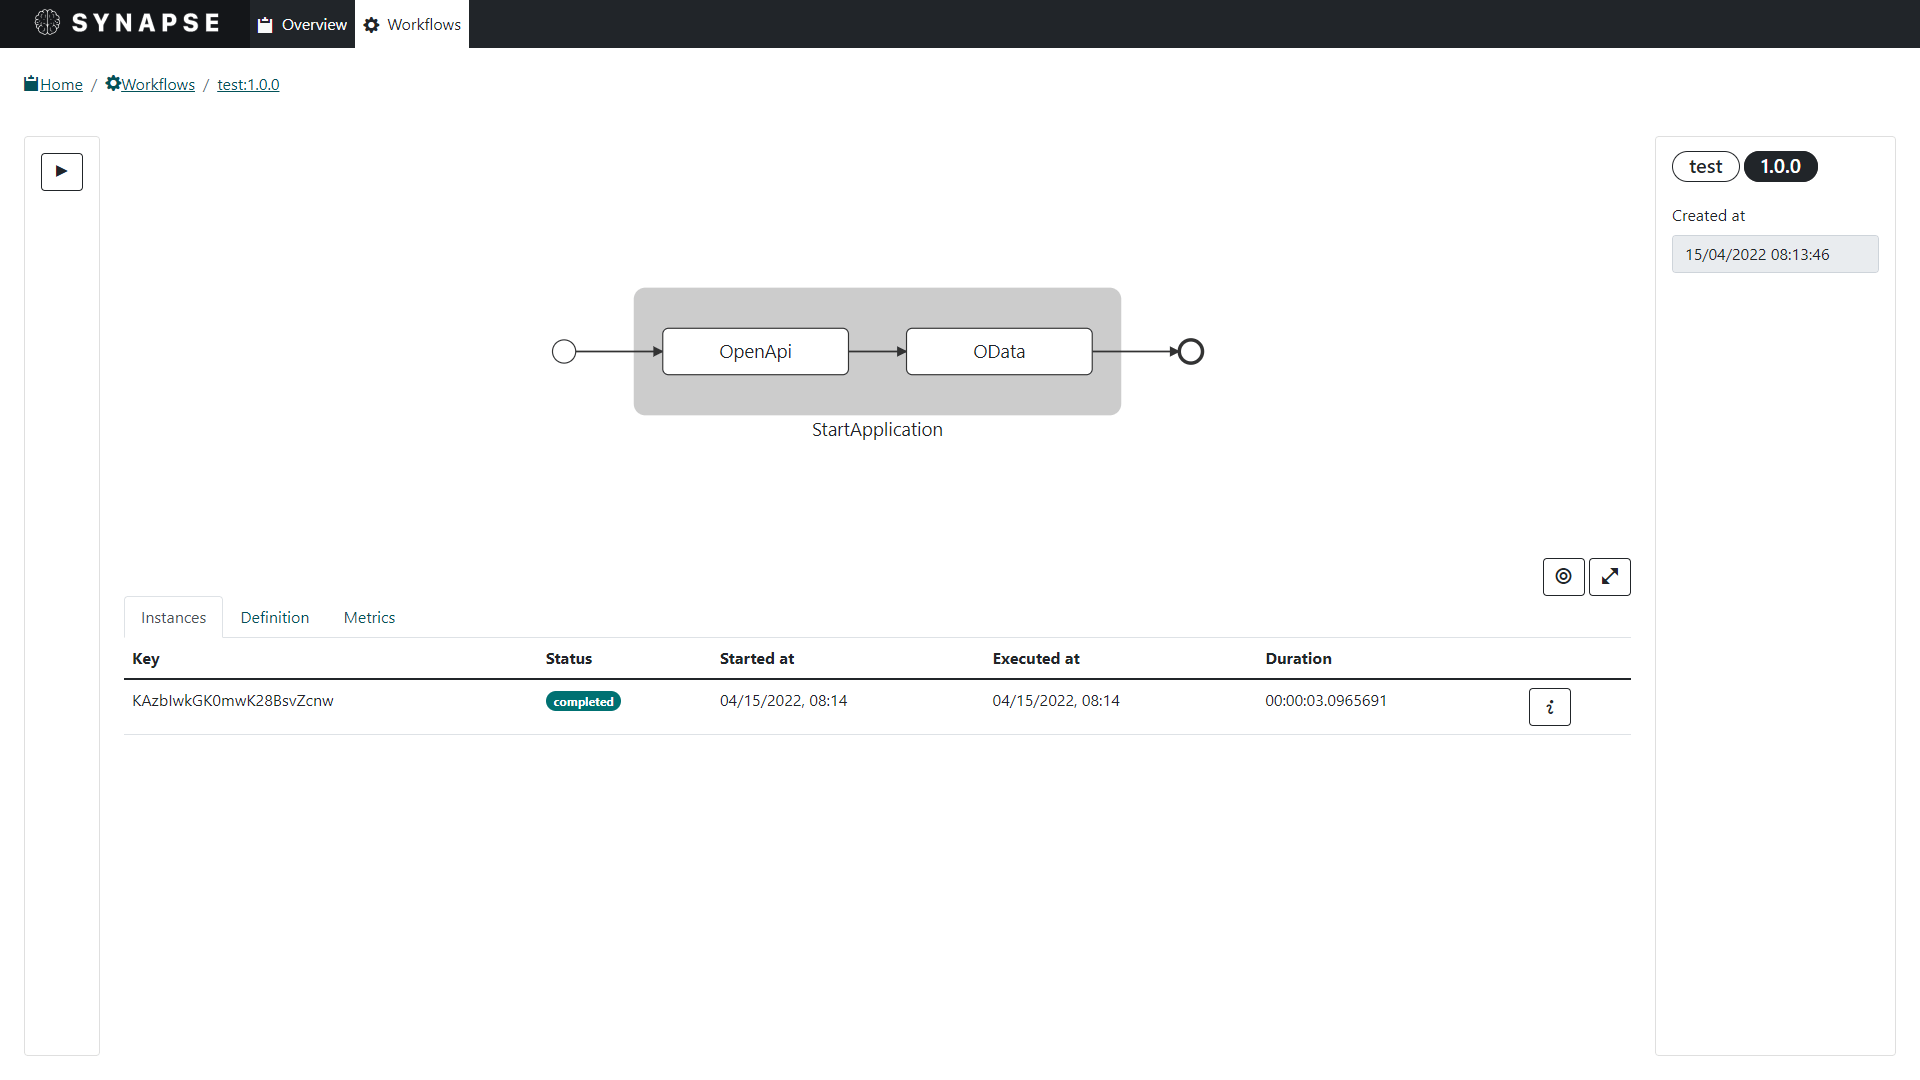The width and height of the screenshot is (1920, 1080).
Task: Select the OData action node
Action: coord(998,352)
